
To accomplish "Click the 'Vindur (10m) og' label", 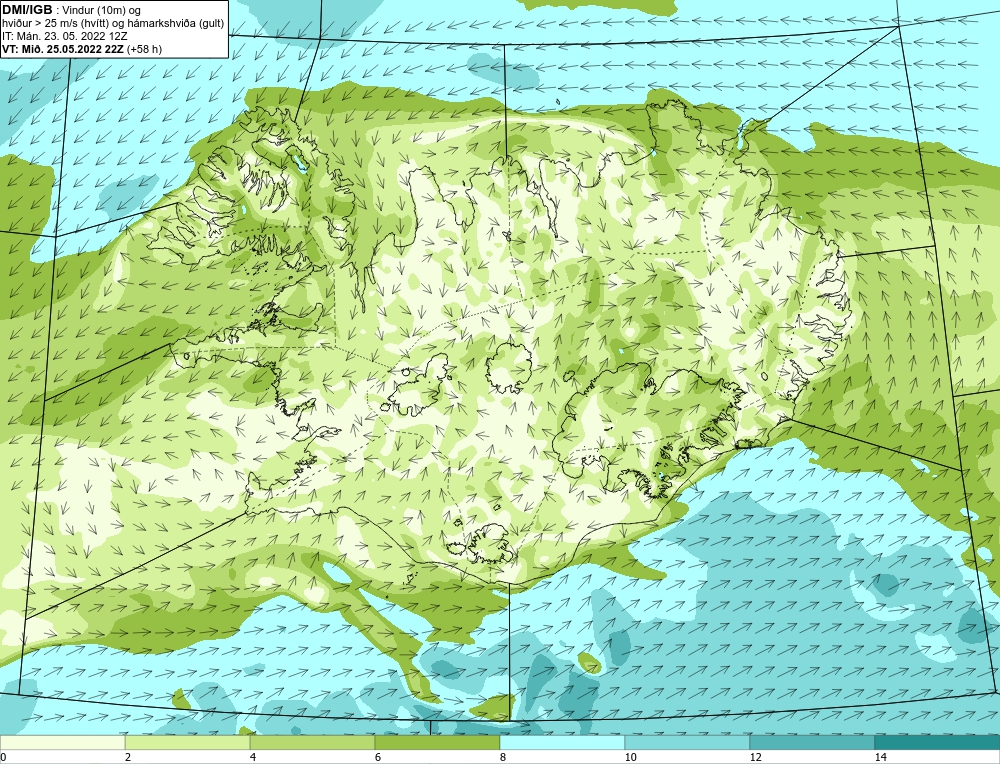I will pos(101,10).
